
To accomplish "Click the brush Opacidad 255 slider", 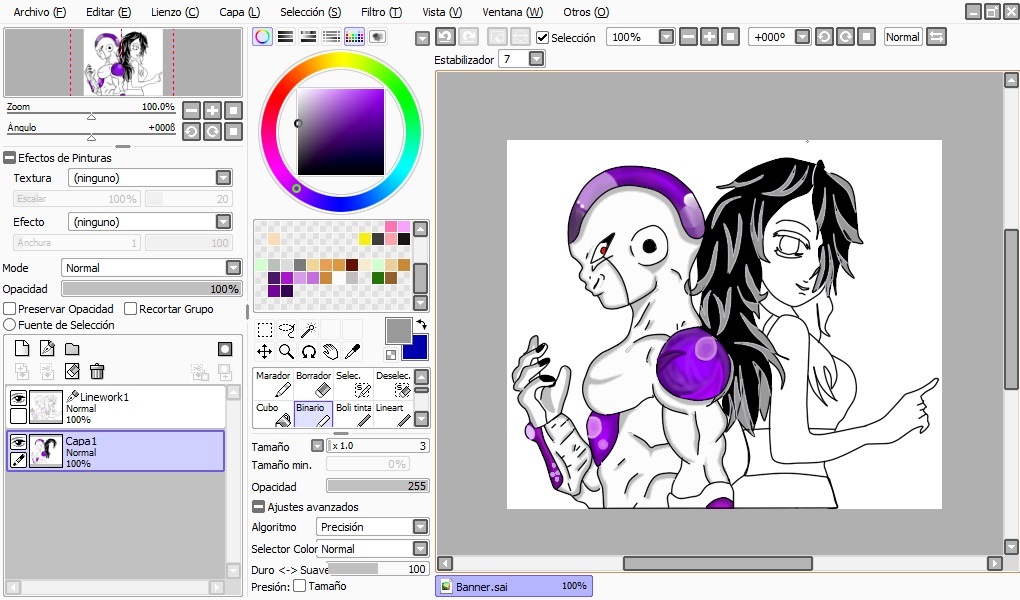I will pyautogui.click(x=377, y=486).
